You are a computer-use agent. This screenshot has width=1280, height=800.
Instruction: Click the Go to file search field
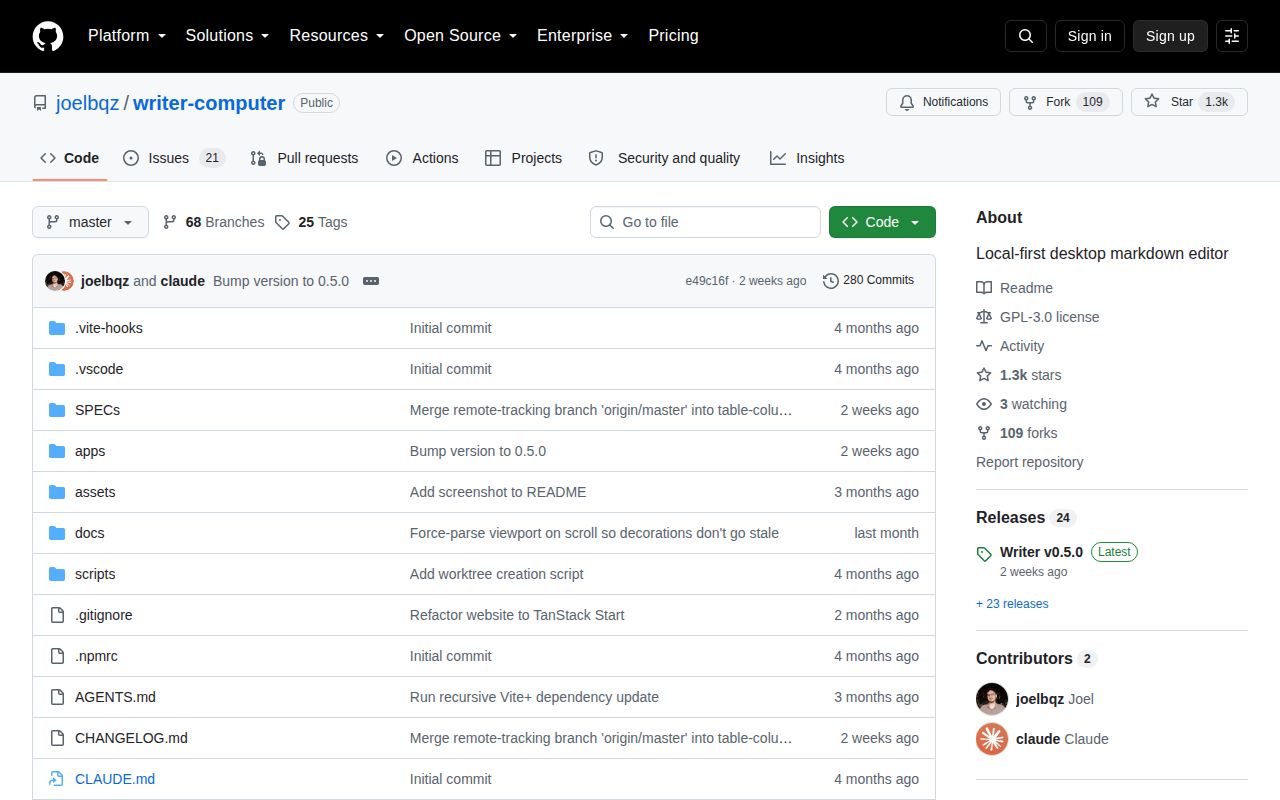click(705, 222)
